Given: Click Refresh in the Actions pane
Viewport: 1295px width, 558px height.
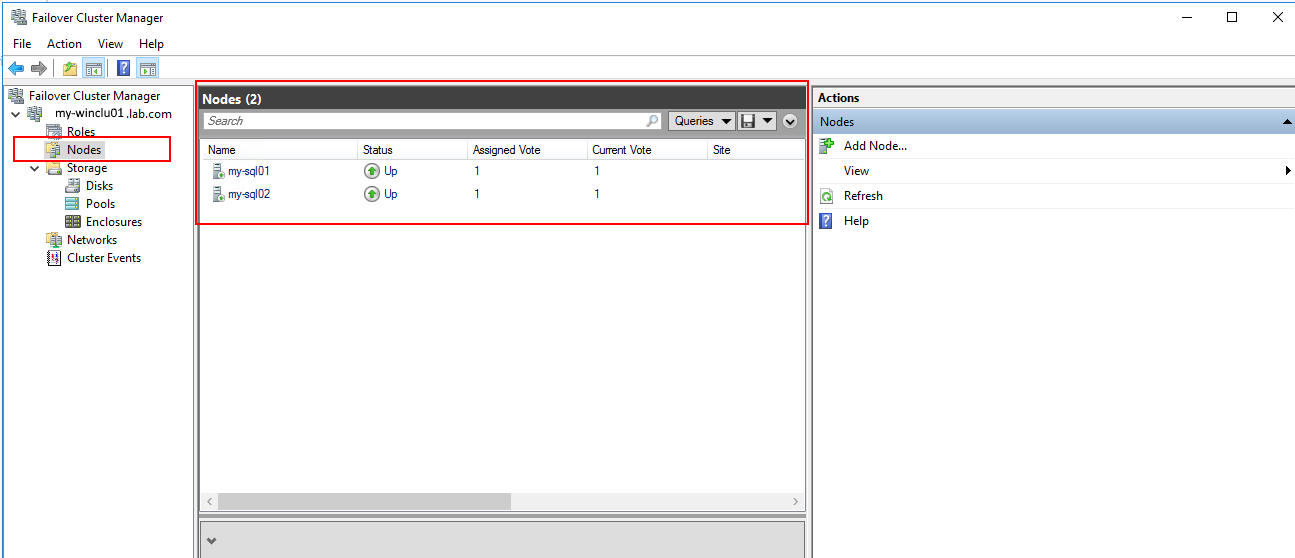Looking at the screenshot, I should click(x=863, y=196).
